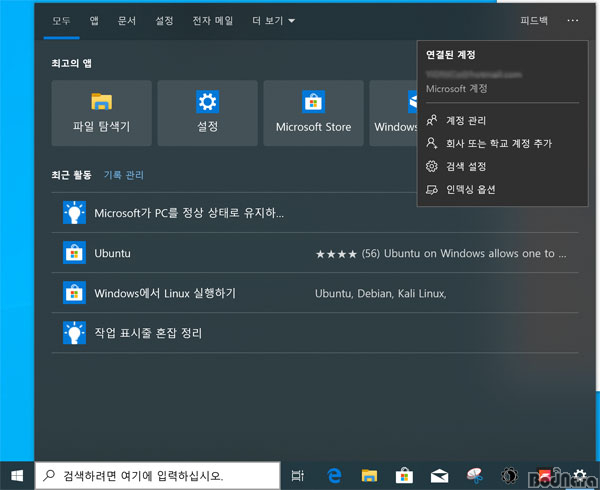Click the 피드백 button
This screenshot has width=600, height=490.
[x=534, y=21]
